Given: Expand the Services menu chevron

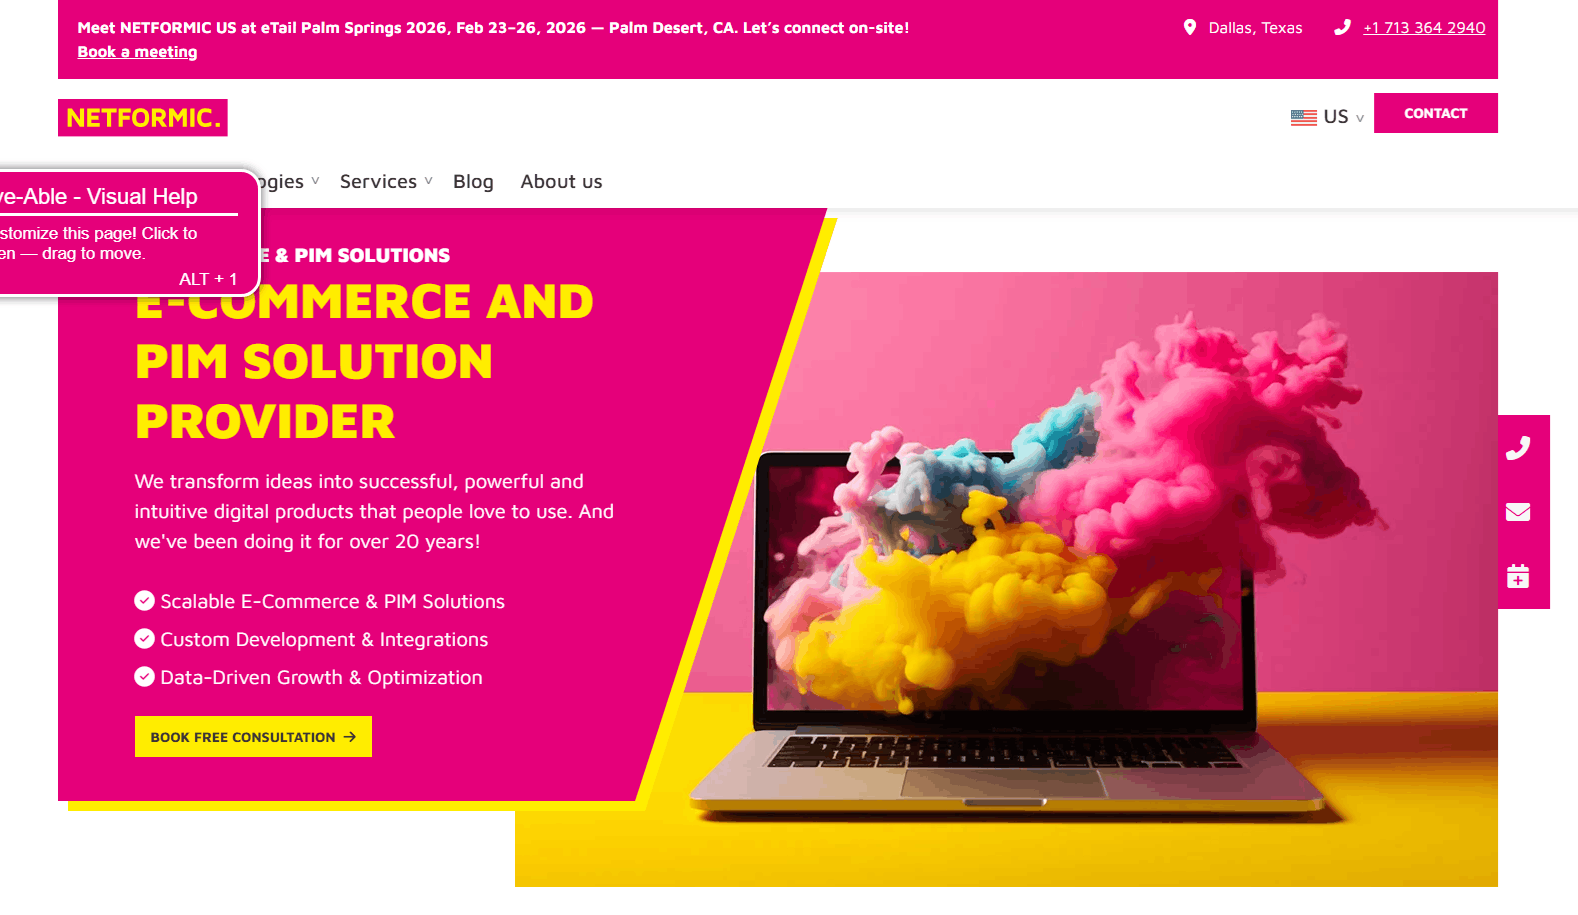Looking at the screenshot, I should 428,181.
